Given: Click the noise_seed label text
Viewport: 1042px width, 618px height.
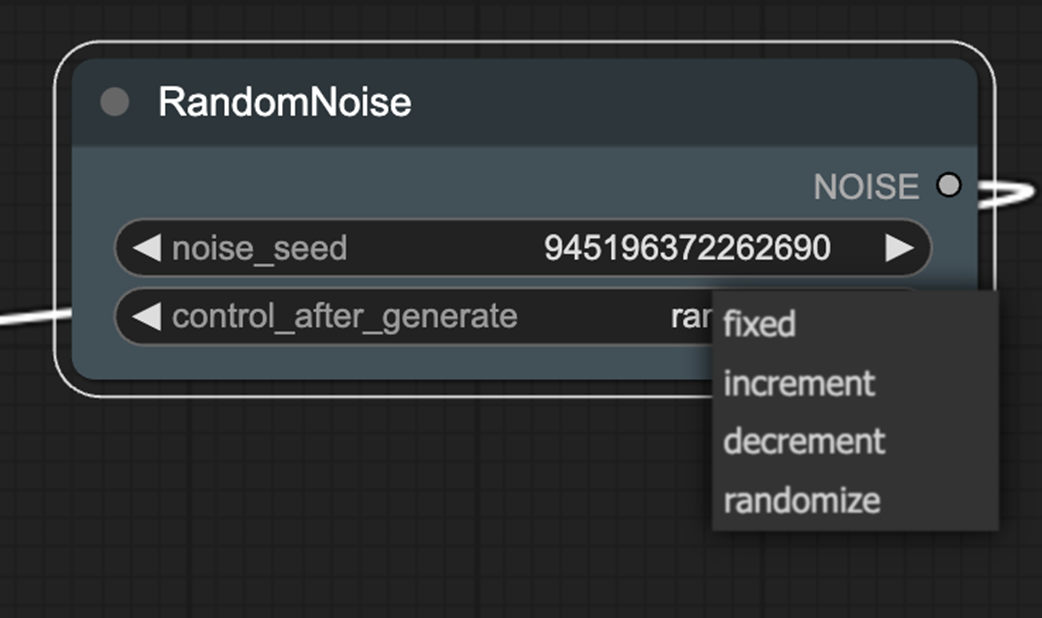Looking at the screenshot, I should [259, 248].
